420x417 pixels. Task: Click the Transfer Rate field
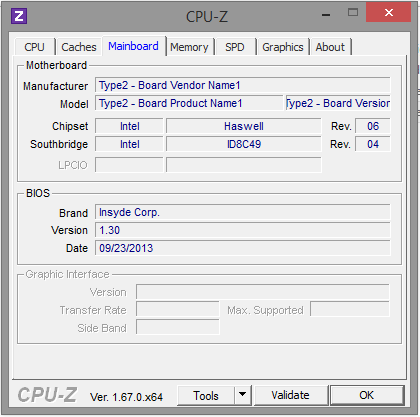178,309
